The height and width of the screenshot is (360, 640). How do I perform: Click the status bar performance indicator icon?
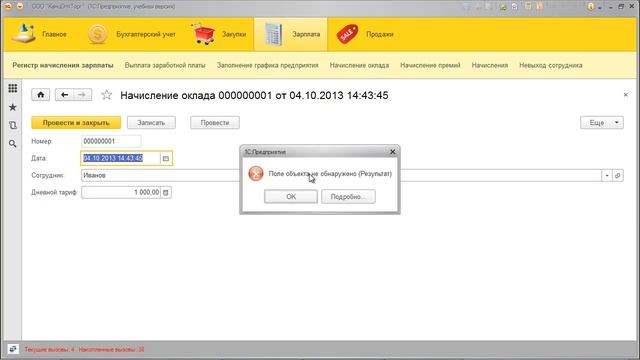point(13,349)
